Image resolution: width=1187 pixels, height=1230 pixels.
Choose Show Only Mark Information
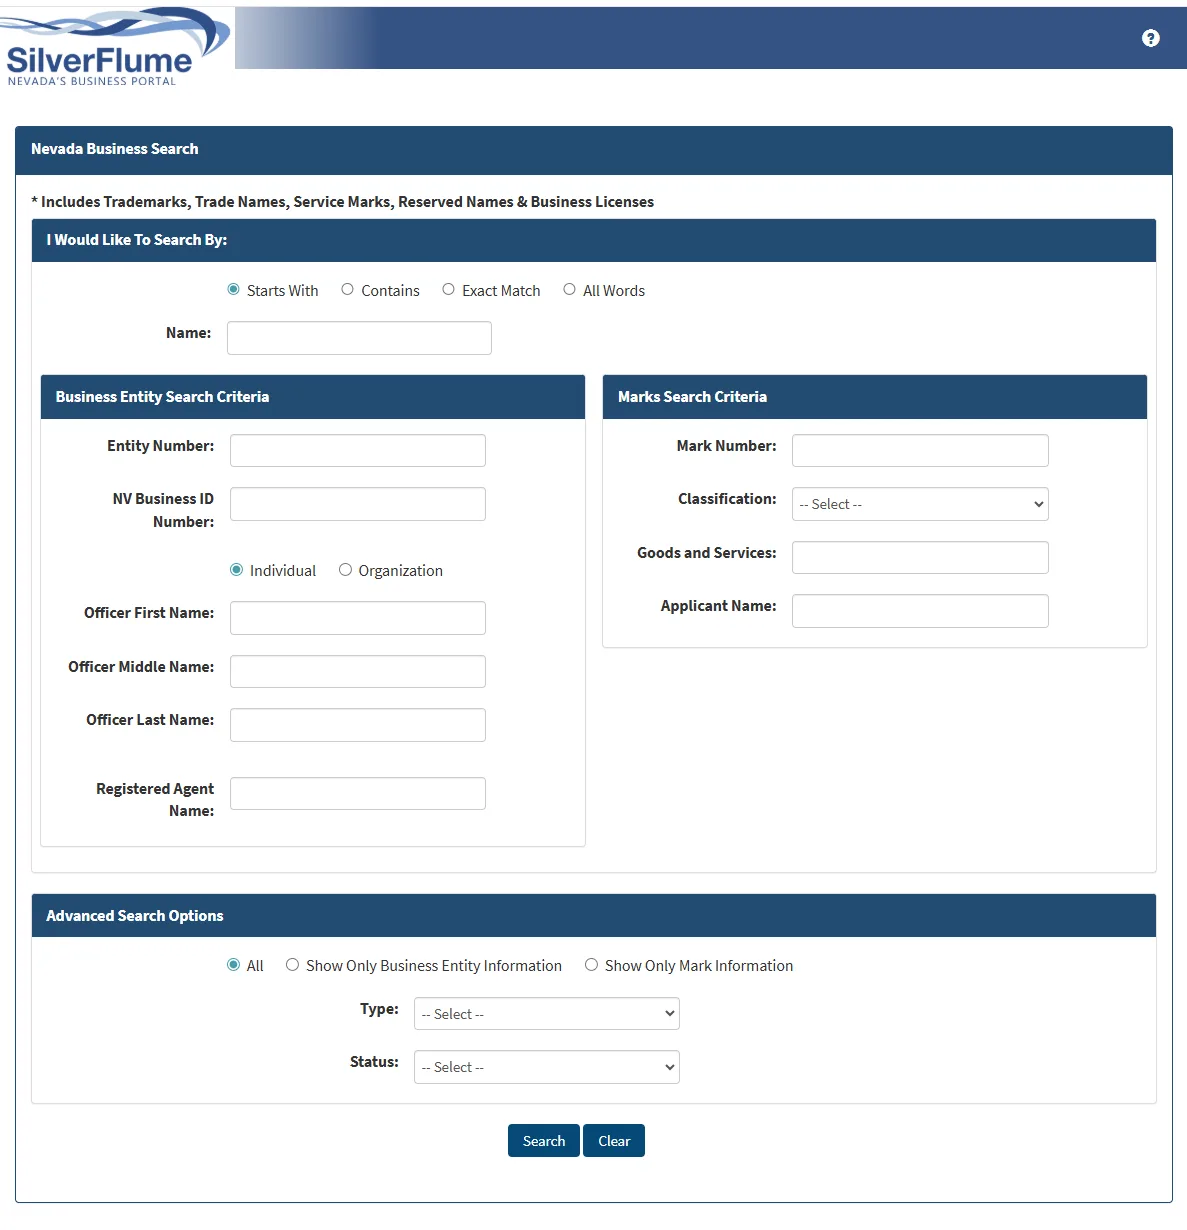click(591, 965)
